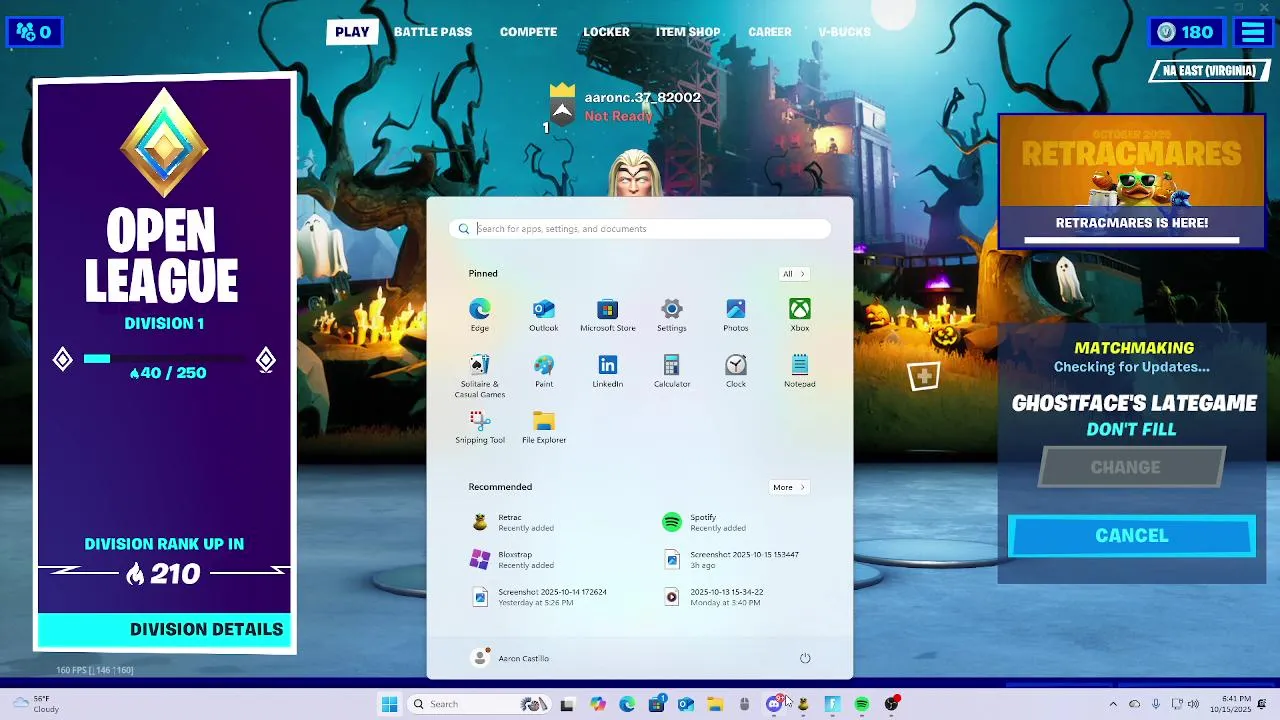Screen dimensions: 1280x720
Task: Click the Start menu search box
Action: click(x=640, y=229)
